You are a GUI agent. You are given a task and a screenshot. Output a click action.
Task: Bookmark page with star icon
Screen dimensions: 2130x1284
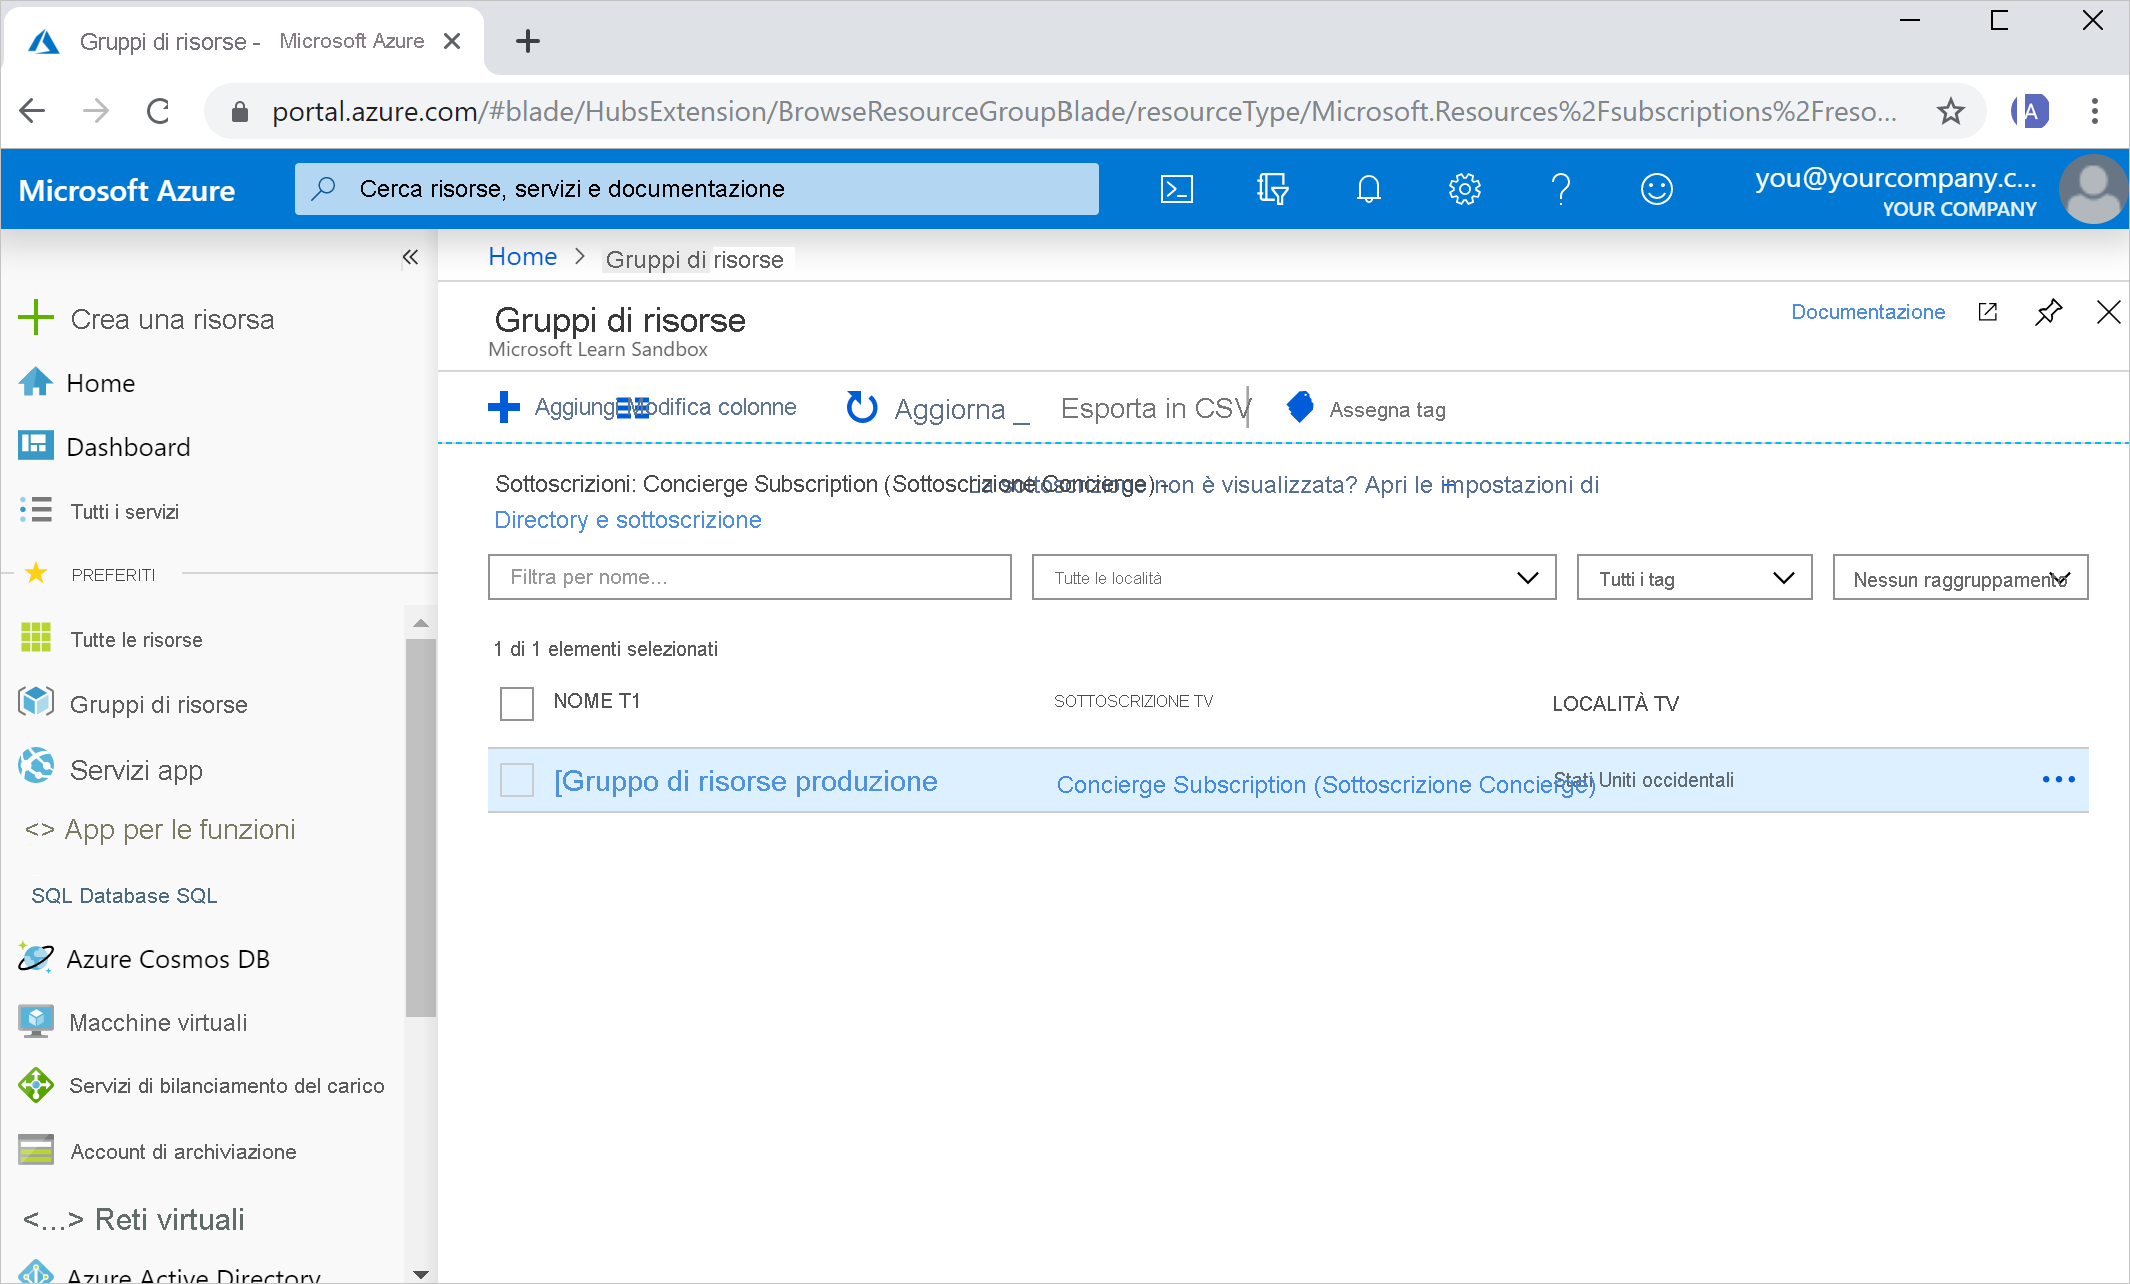(1951, 111)
